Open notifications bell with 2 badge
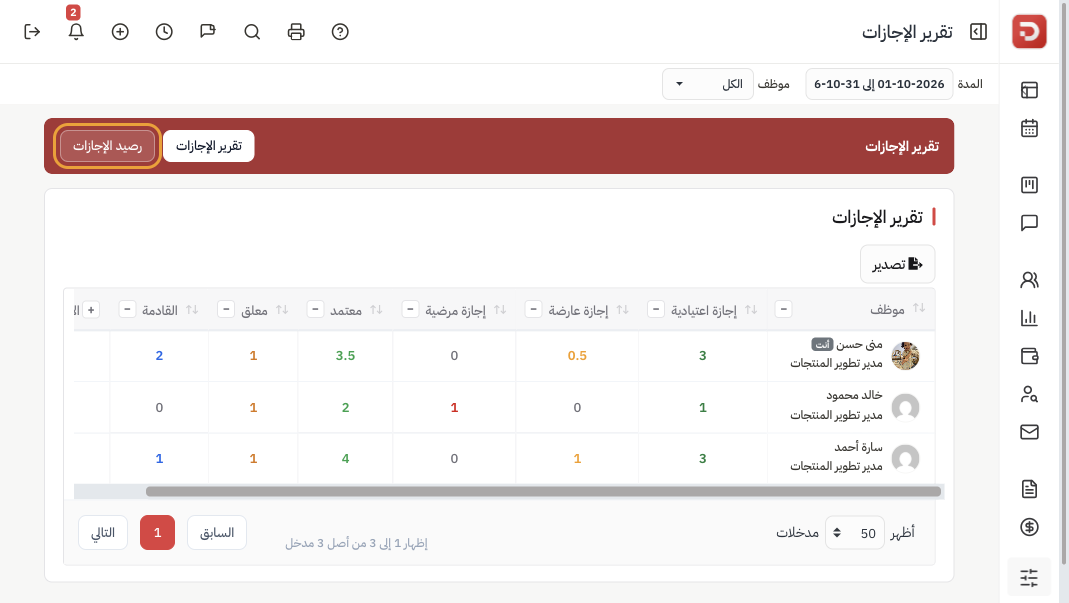This screenshot has height=603, width=1069. 76,31
